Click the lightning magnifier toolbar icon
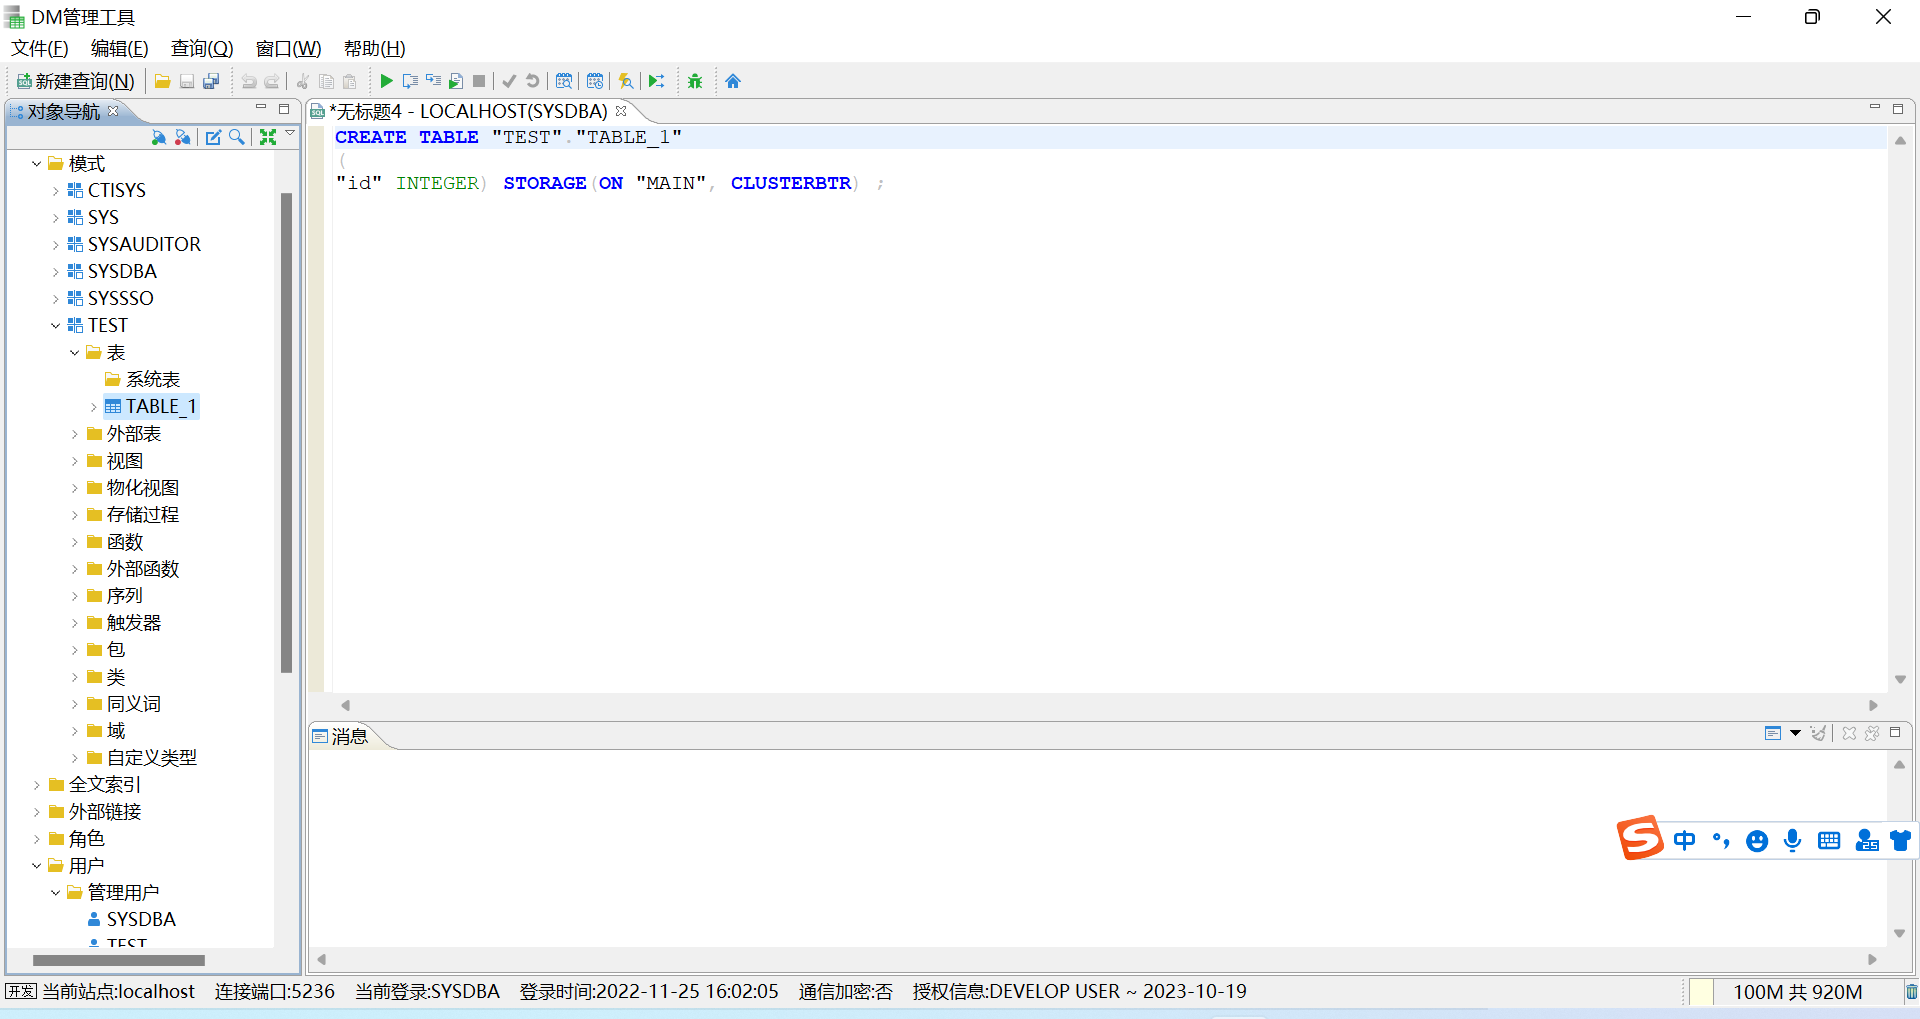Viewport: 1920px width, 1019px height. [626, 81]
